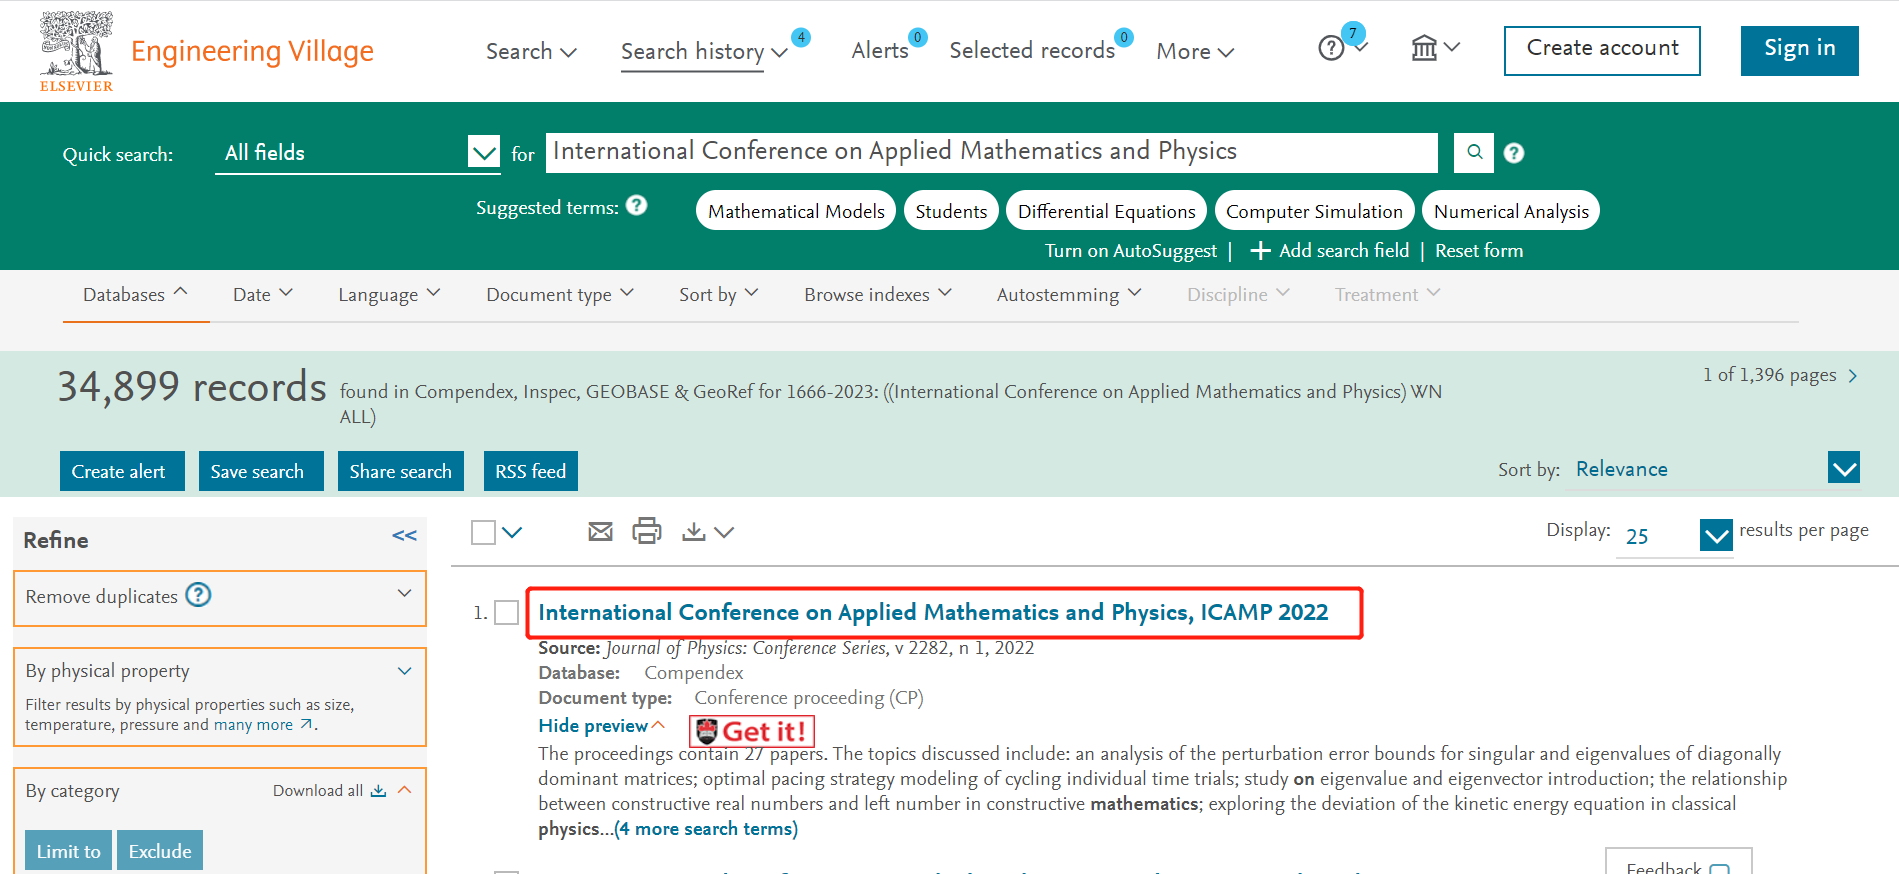Click Download all category icon
Image resolution: width=1899 pixels, height=874 pixels.
pos(378,790)
